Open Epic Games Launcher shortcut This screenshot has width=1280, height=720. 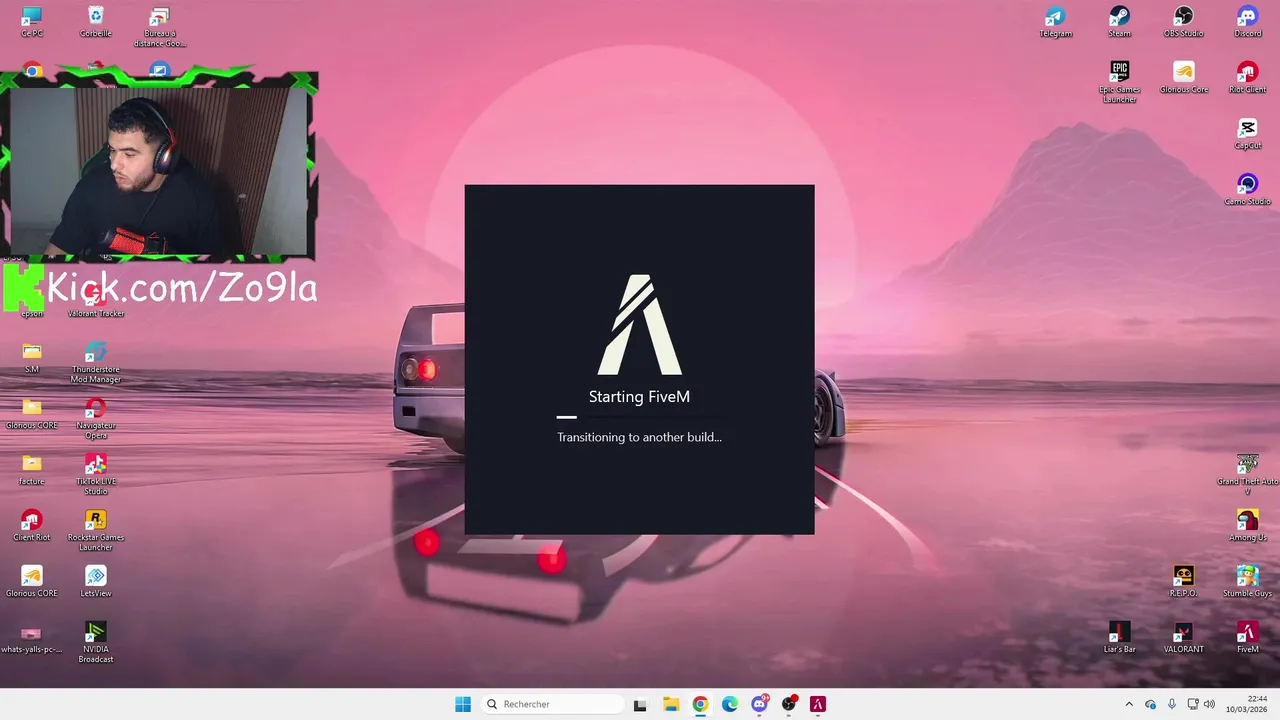point(1119,82)
